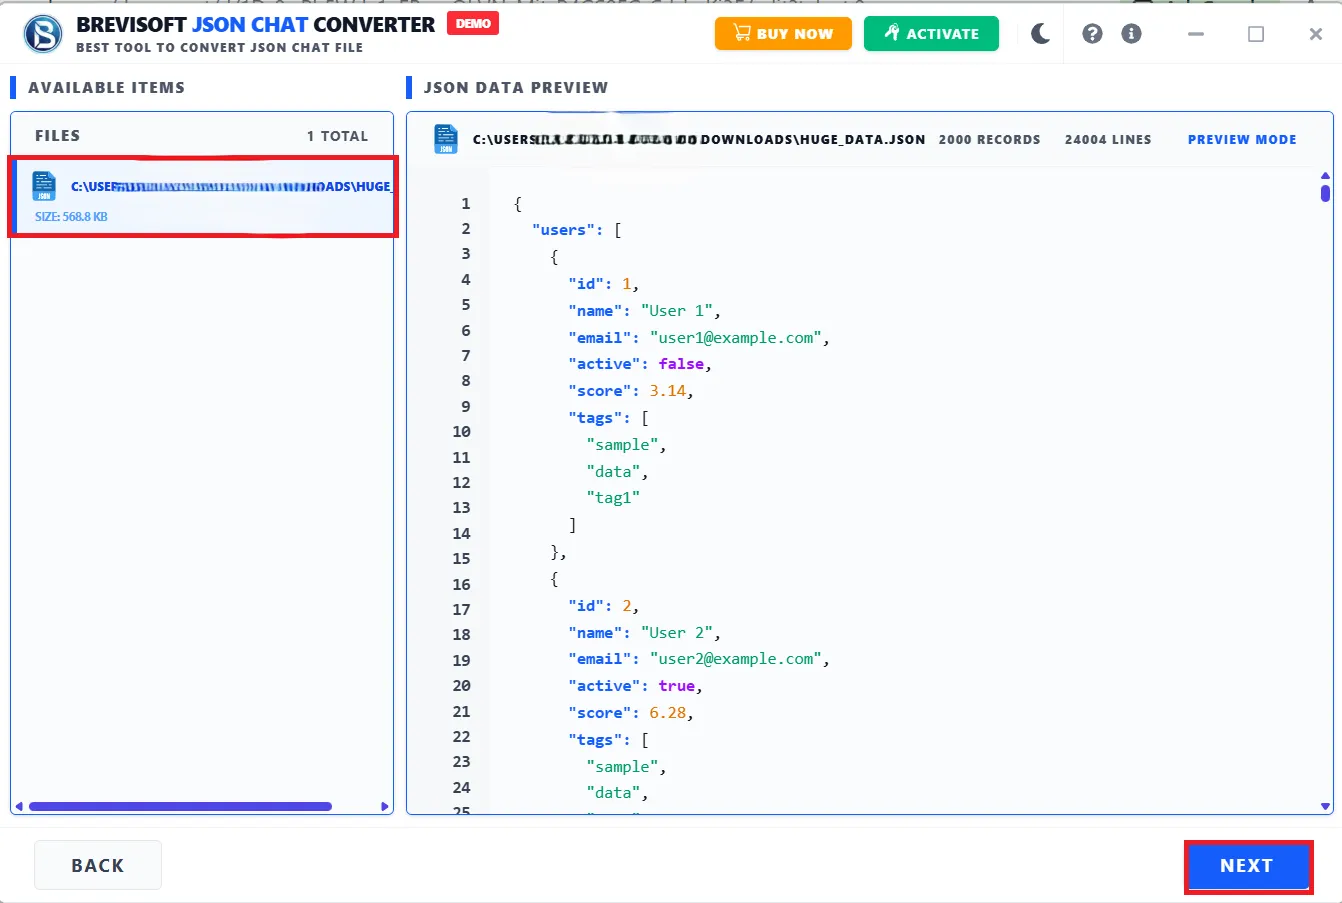Click the JSON file icon in the files list
The width and height of the screenshot is (1342, 903).
pyautogui.click(x=44, y=186)
